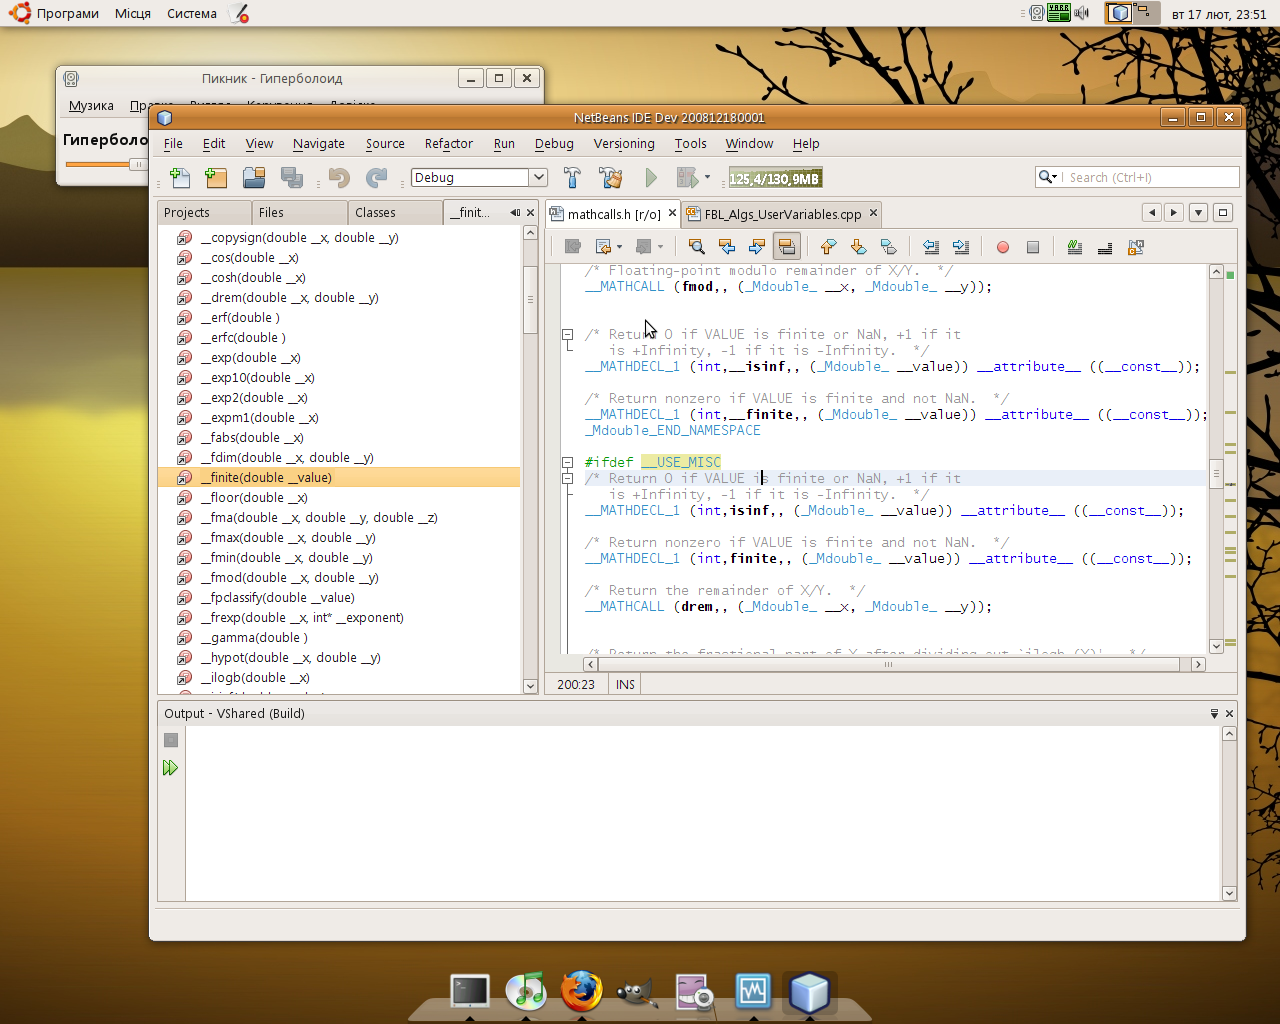The width and height of the screenshot is (1280, 1024).
Task: Click the Shift Line Right icon
Action: point(961,247)
